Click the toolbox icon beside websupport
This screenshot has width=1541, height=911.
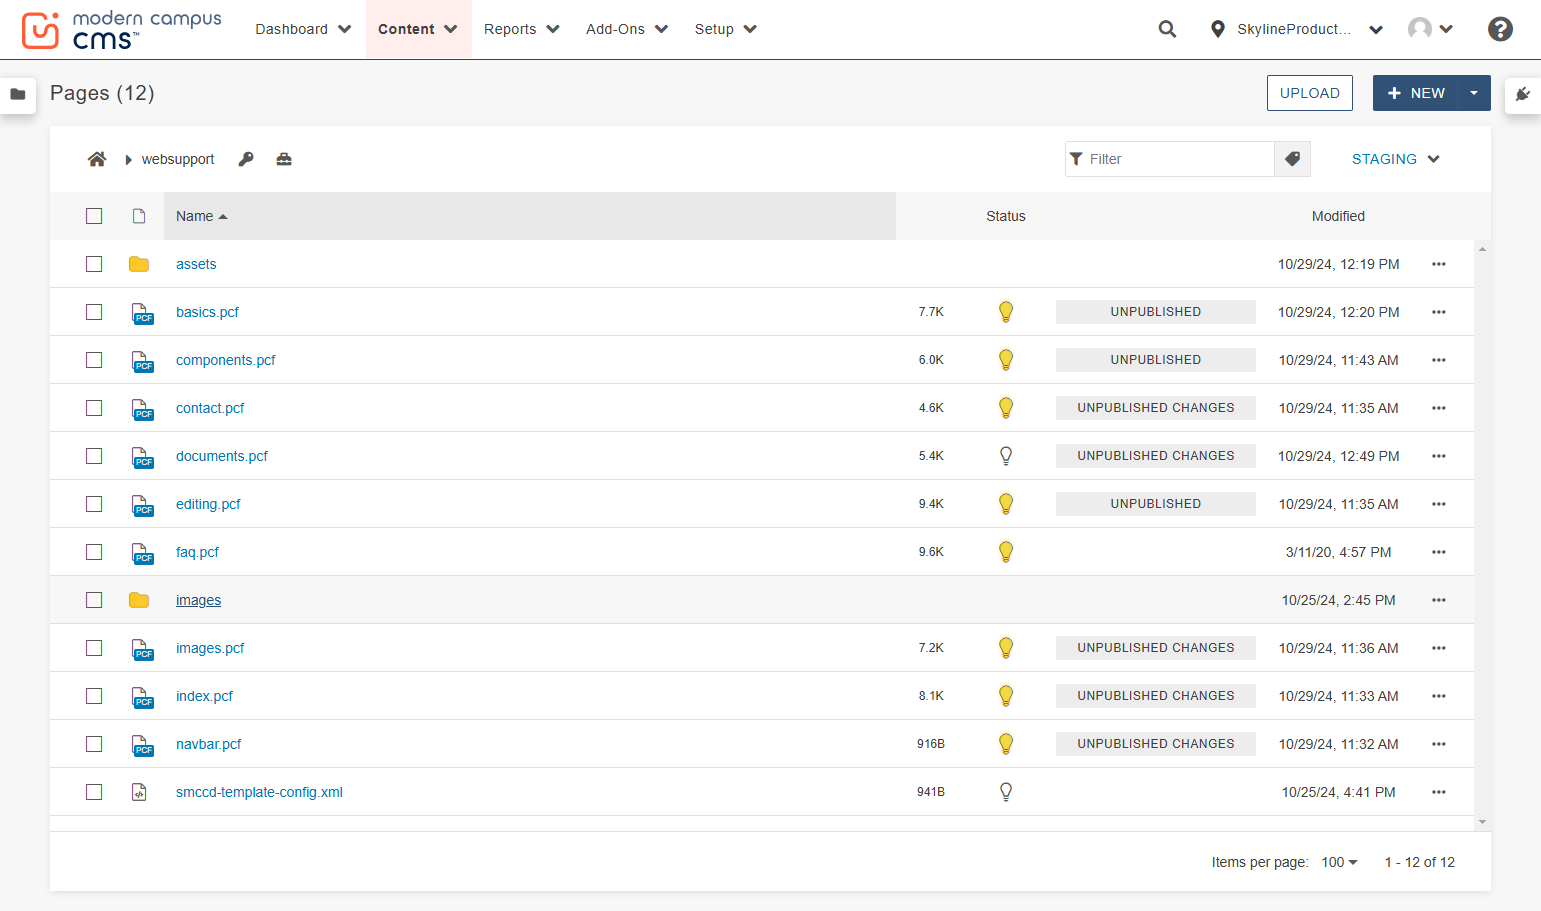[284, 159]
